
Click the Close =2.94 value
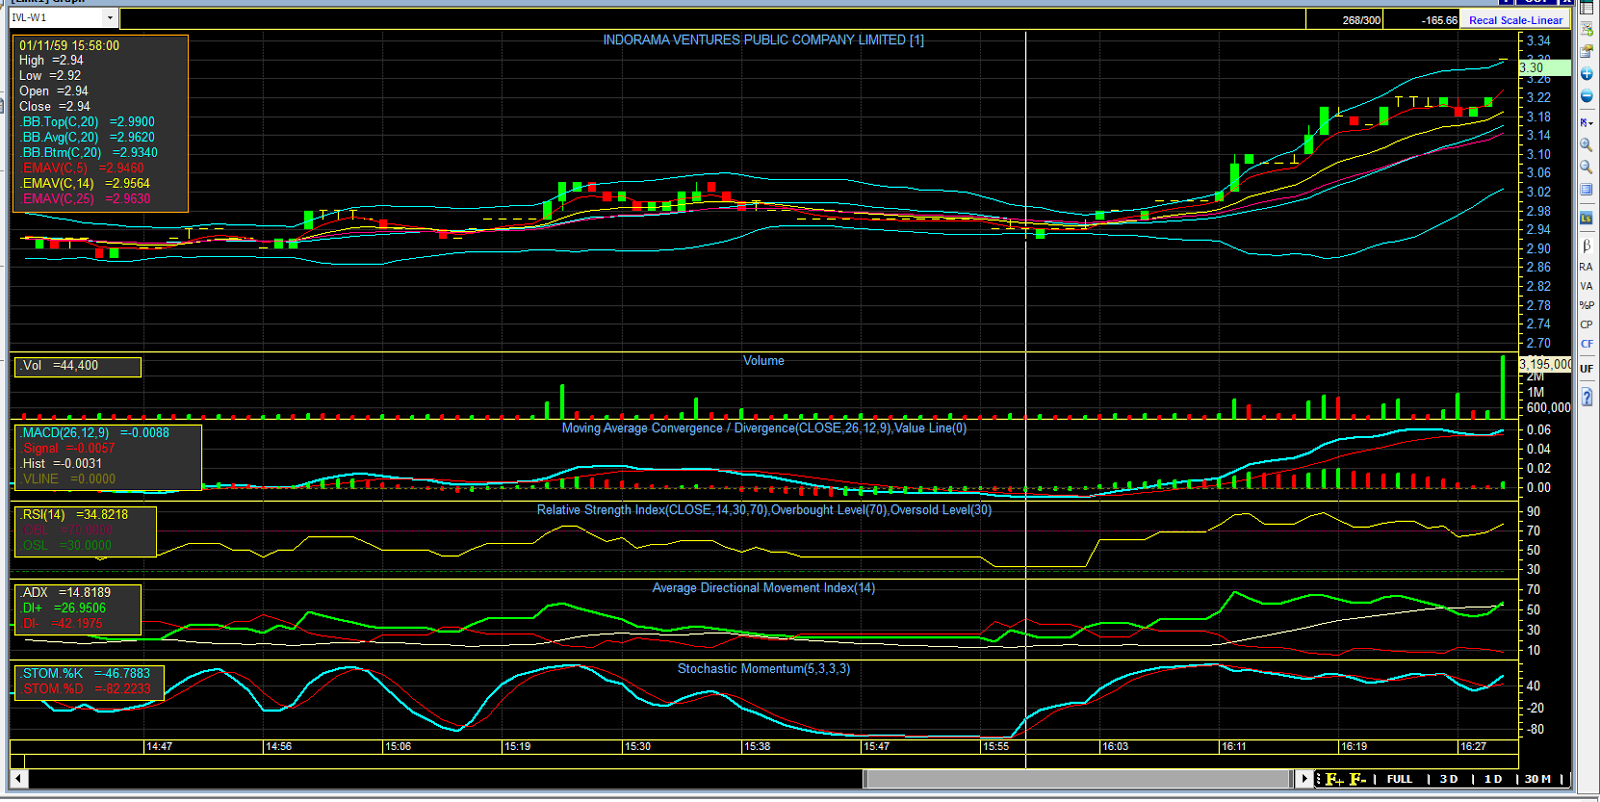click(54, 106)
